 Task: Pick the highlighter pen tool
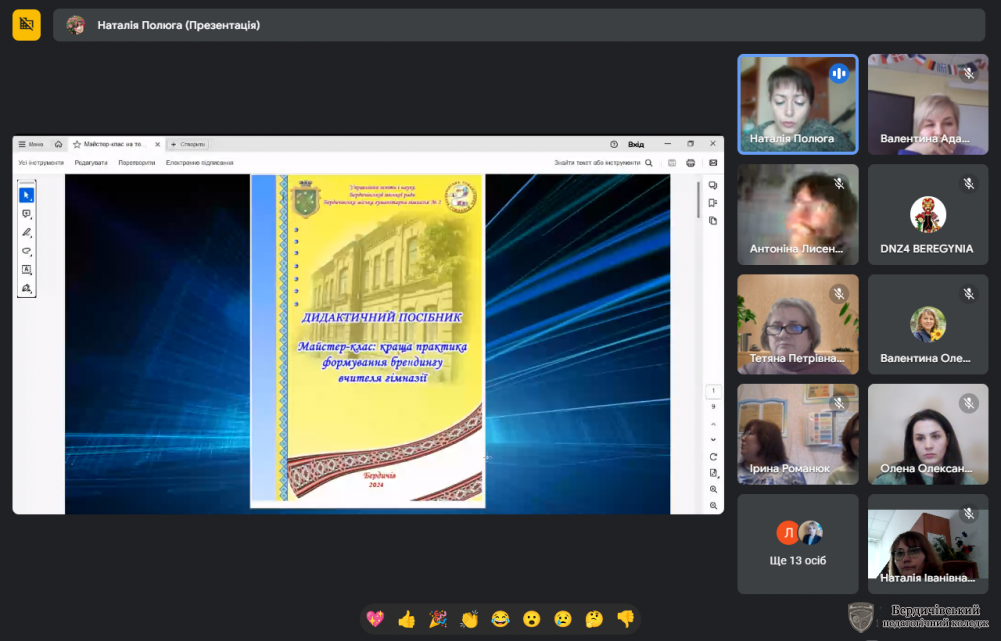coord(27,232)
